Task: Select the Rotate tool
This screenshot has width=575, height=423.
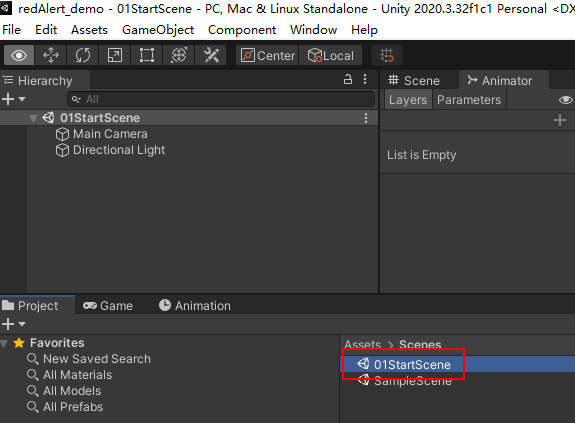Action: (x=83, y=55)
